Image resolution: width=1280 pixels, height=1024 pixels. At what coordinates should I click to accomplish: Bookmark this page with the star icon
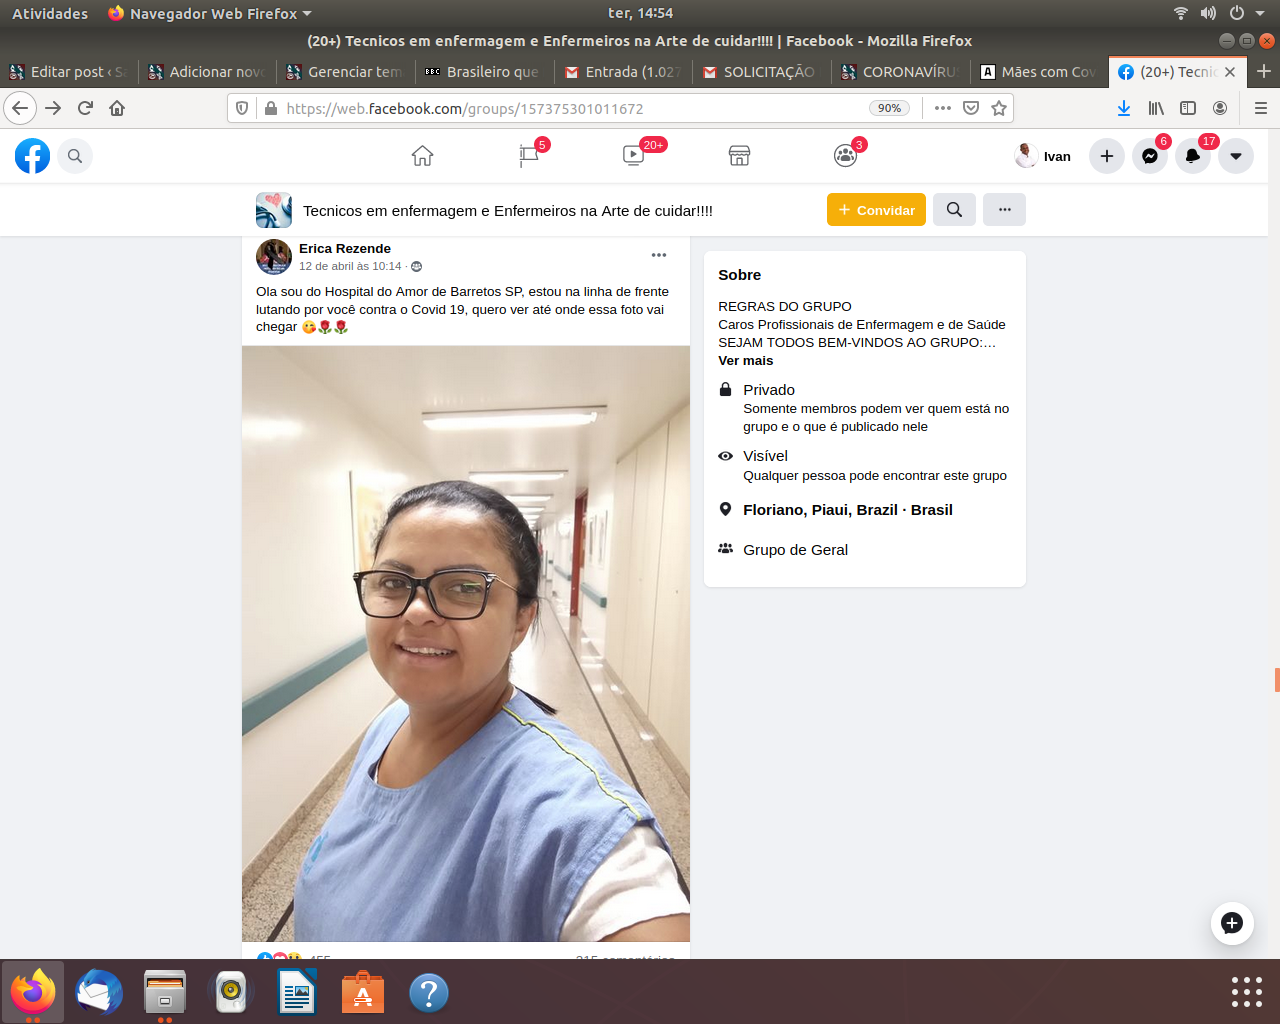(x=998, y=108)
